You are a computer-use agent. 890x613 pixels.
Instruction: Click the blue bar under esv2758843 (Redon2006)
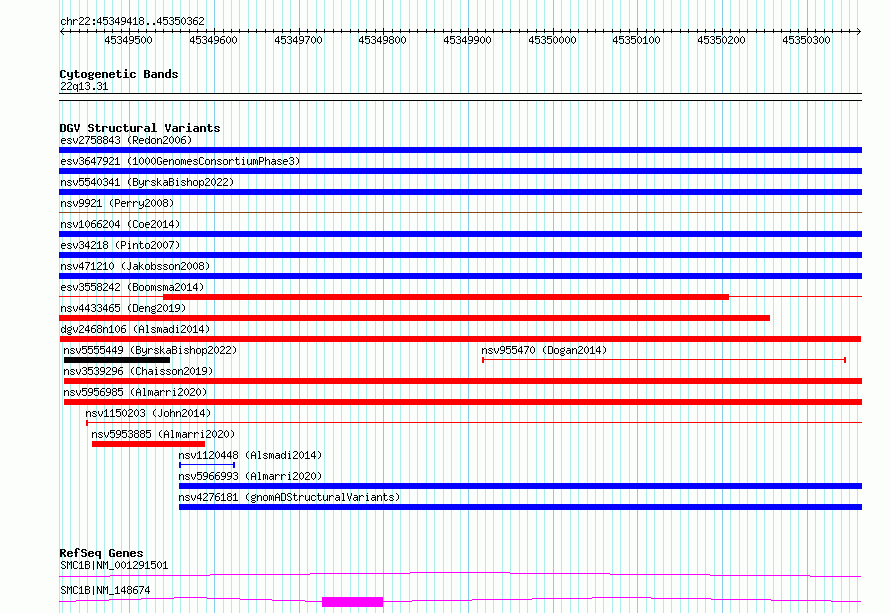460,150
